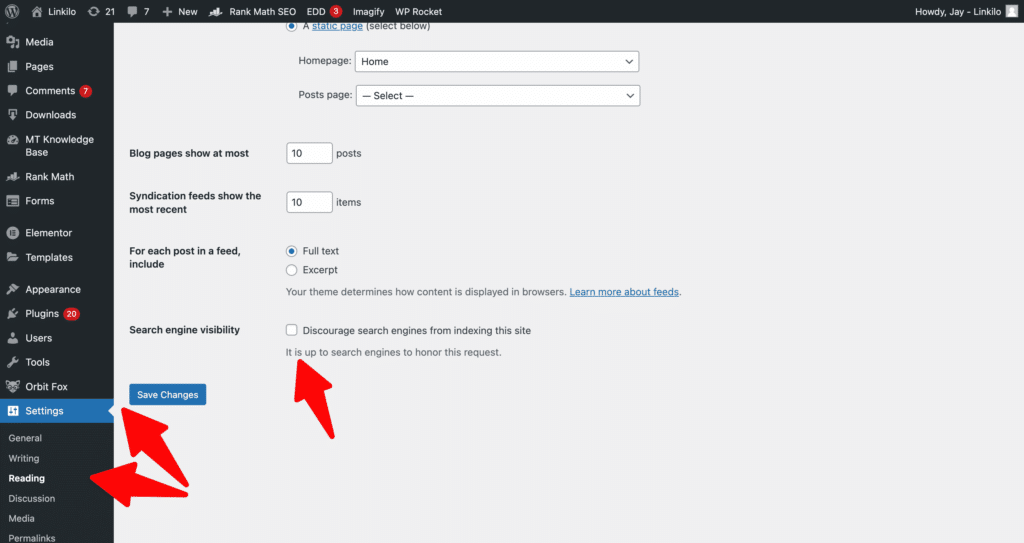Open Reading settings submenu
This screenshot has width=1024, height=543.
(27, 478)
